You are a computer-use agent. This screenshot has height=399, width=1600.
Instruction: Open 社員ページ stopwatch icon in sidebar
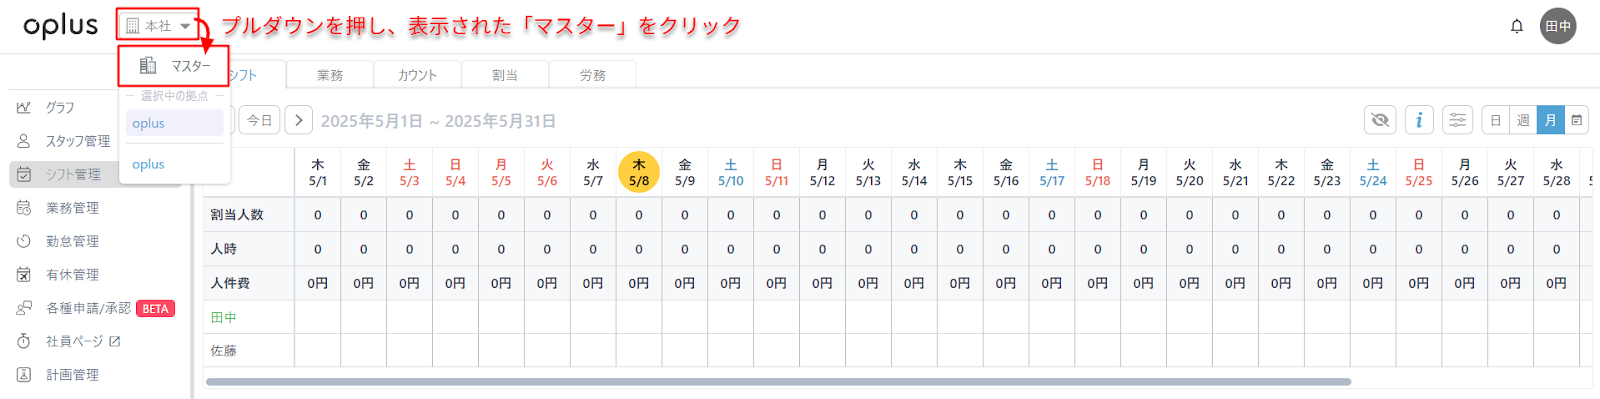pos(24,341)
